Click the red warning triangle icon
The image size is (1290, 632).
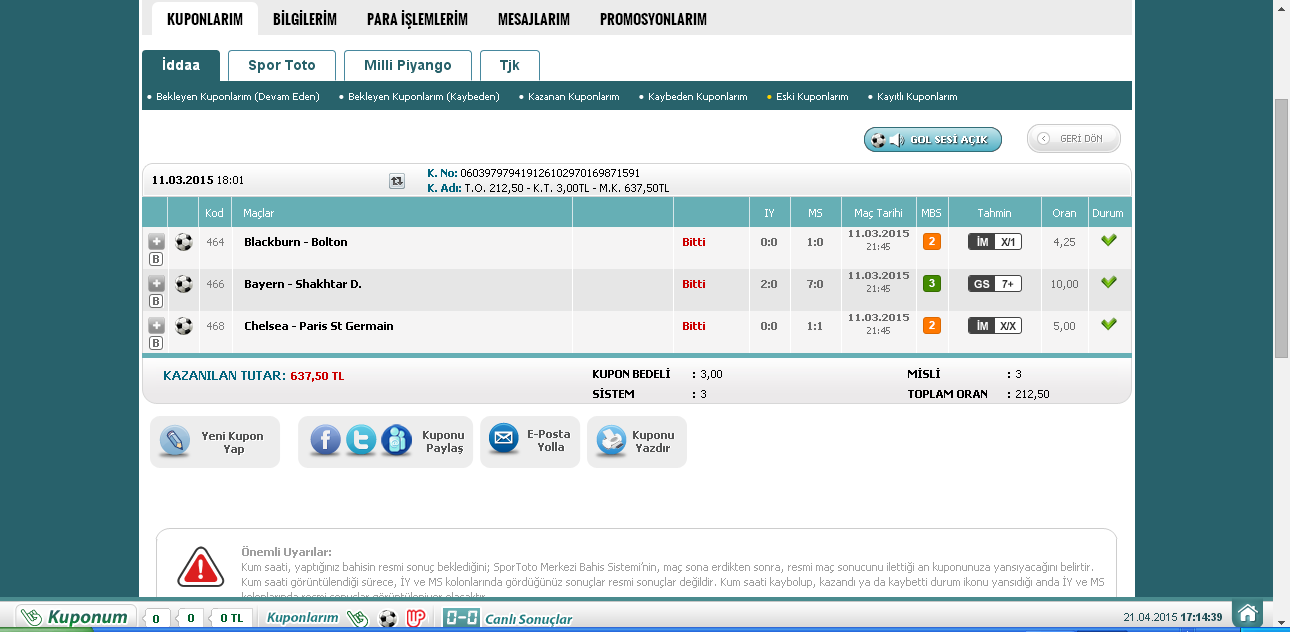point(201,566)
